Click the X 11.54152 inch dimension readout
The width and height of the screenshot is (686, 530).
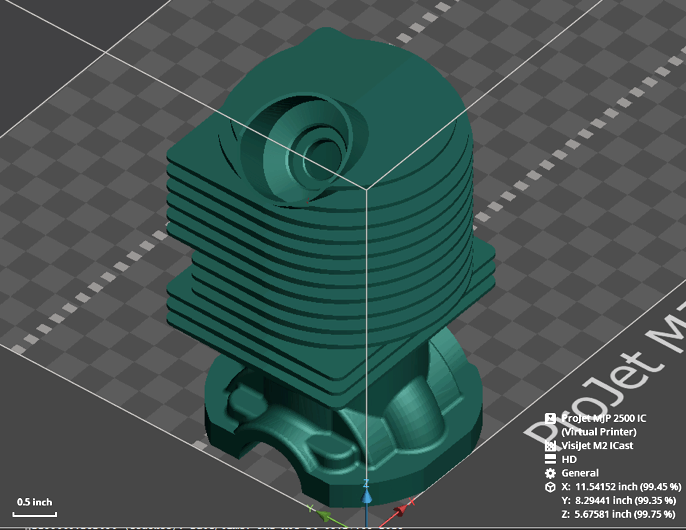621,487
